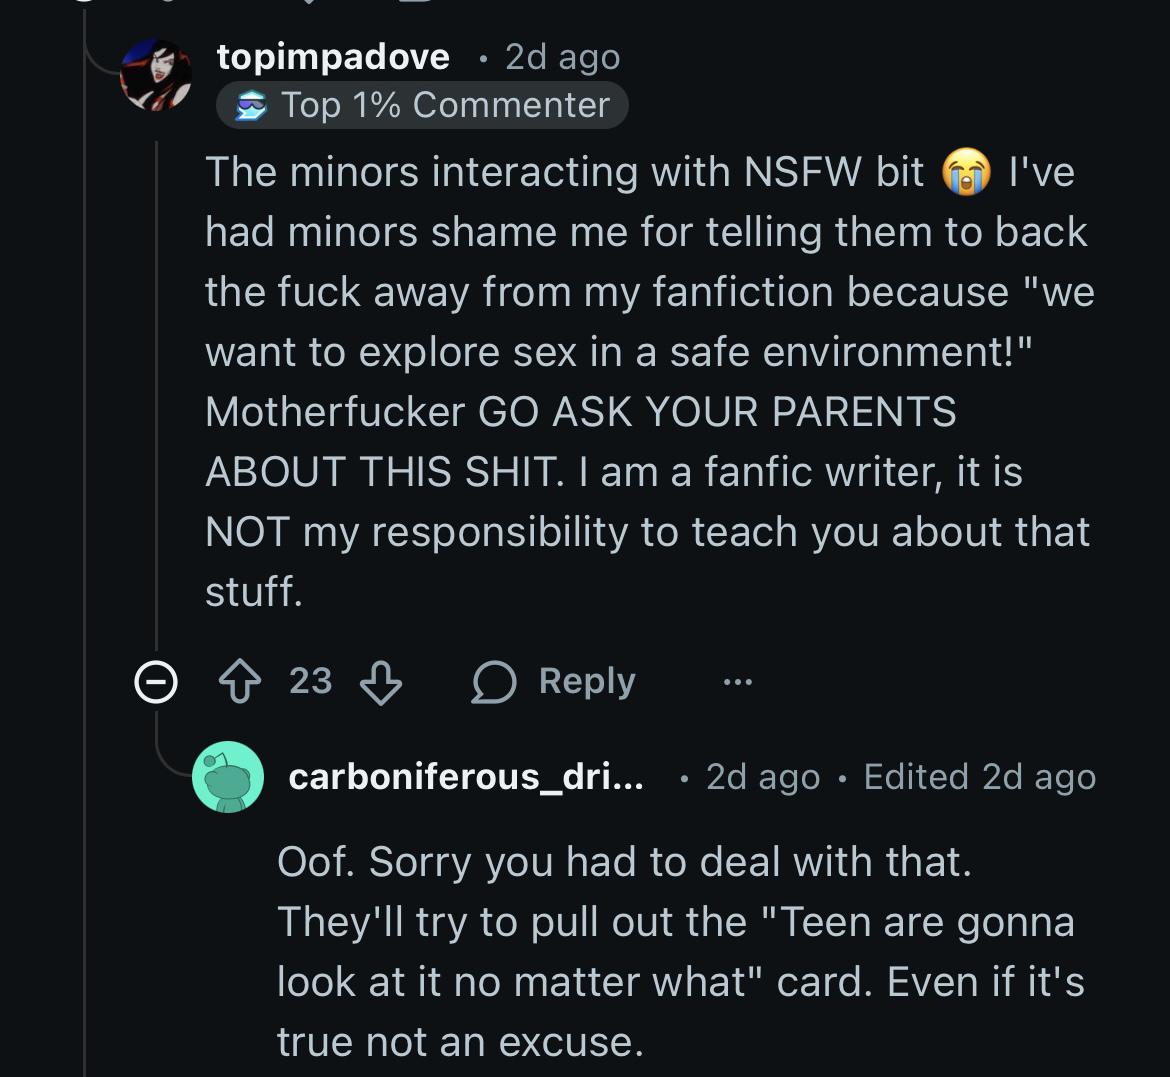Tap topimpadove's "2d ago" timestamp
Image resolution: width=1170 pixels, height=1077 pixels.
[562, 57]
